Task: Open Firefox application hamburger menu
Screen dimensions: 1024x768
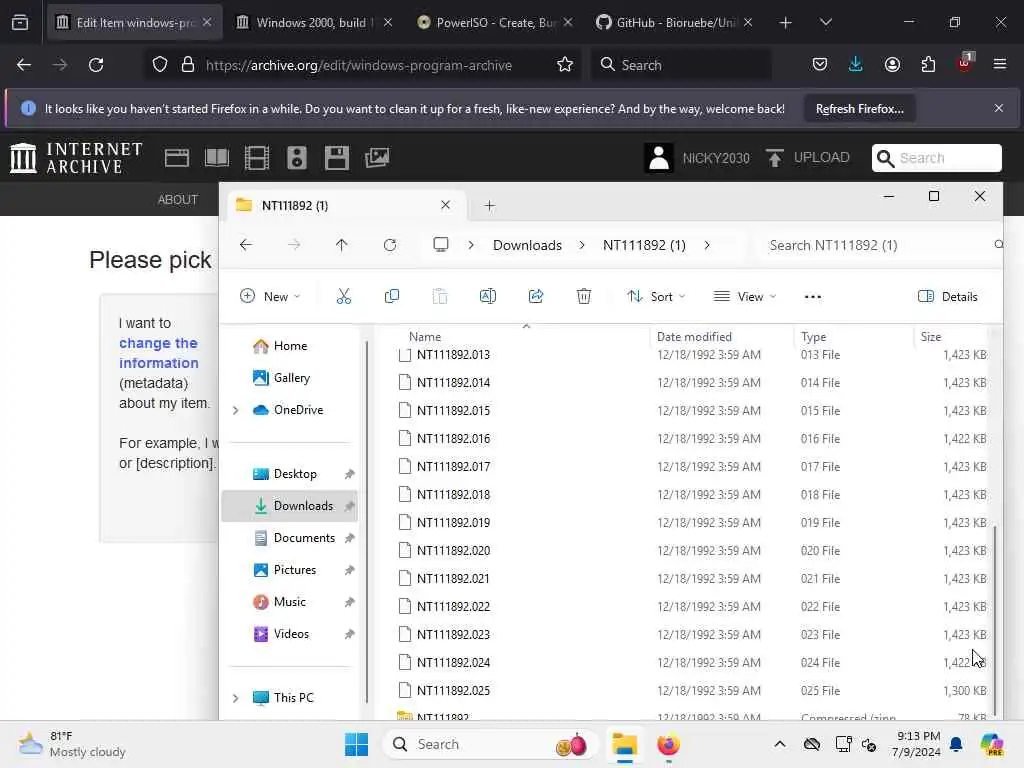Action: point(999,65)
